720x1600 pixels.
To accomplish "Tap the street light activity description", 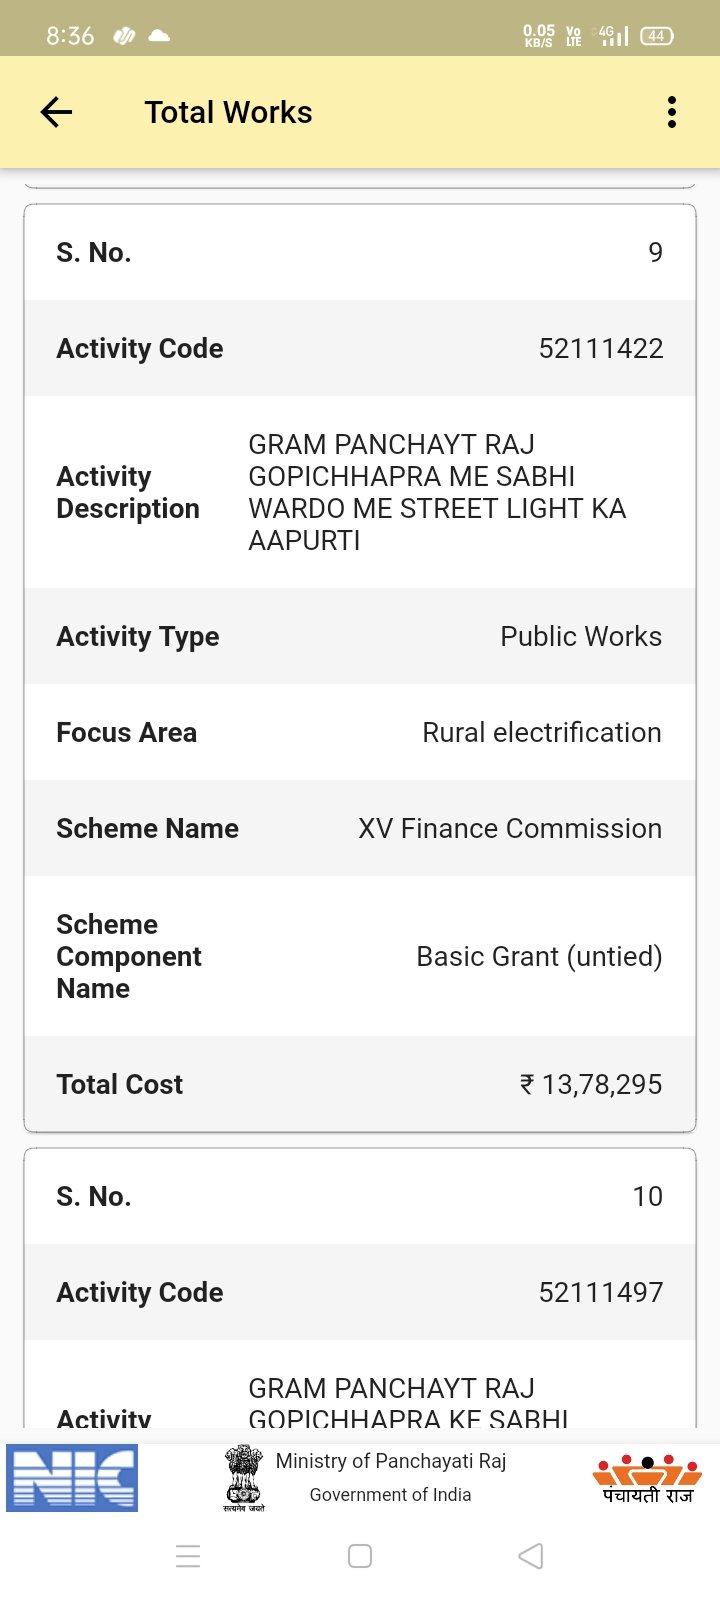I will 437,492.
